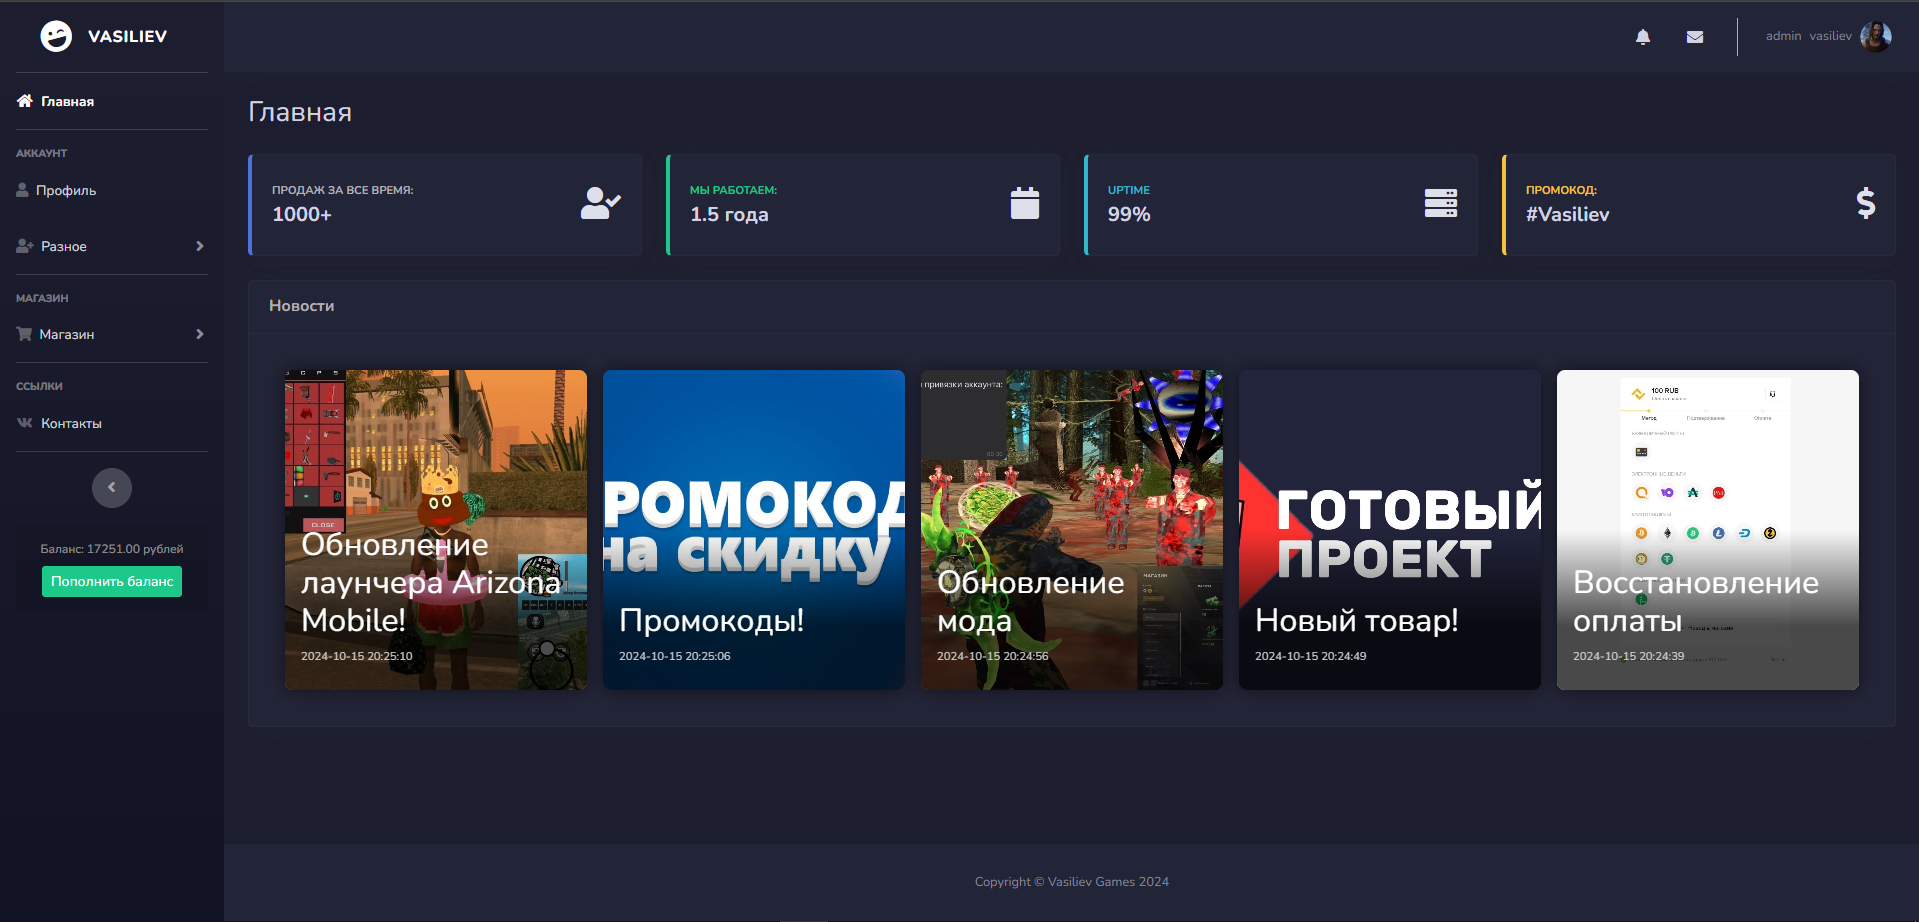Open Контакты link in sidebar
The width and height of the screenshot is (1919, 922).
point(112,423)
